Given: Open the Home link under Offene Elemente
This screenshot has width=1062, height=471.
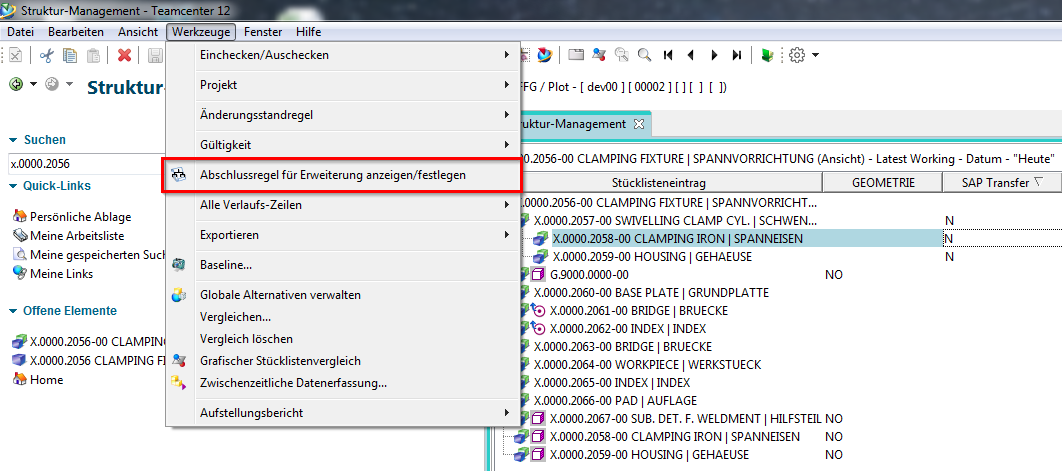Looking at the screenshot, I should 46,380.
